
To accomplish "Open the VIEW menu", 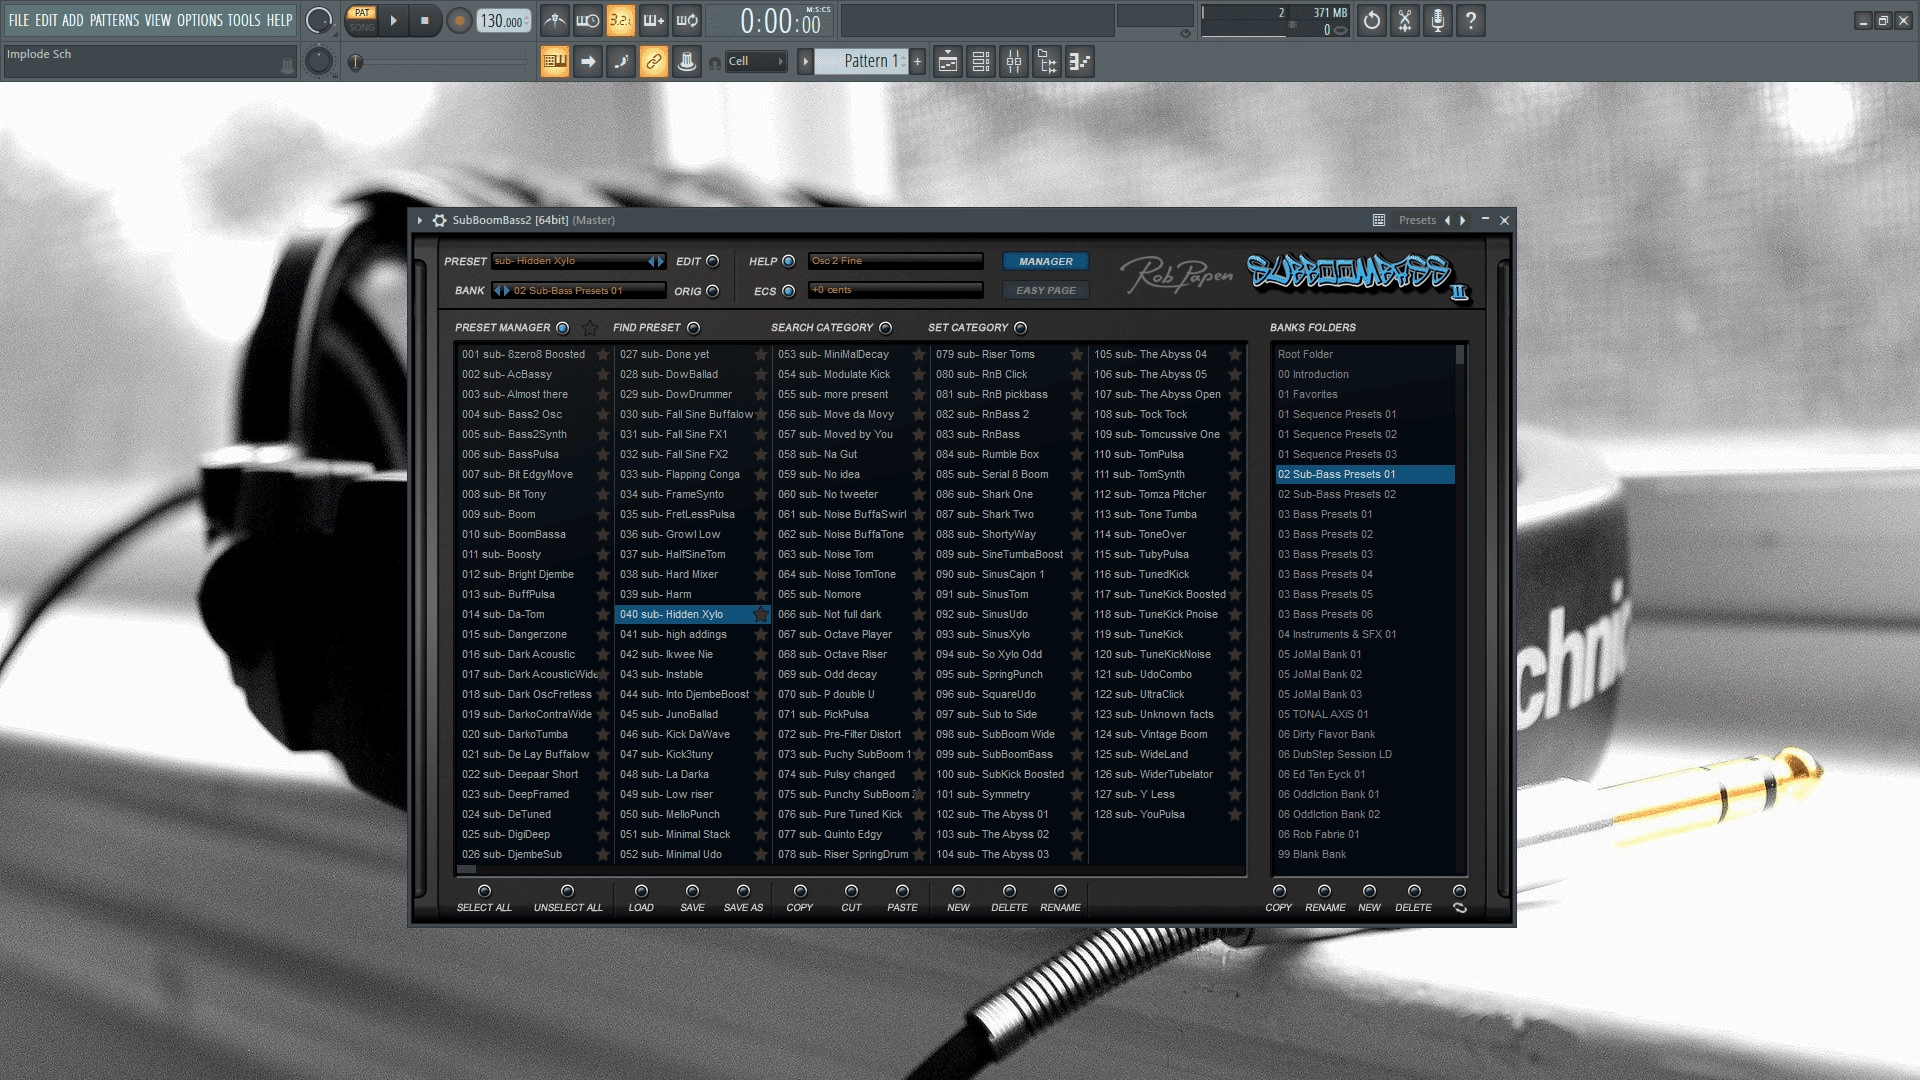I will pos(158,20).
